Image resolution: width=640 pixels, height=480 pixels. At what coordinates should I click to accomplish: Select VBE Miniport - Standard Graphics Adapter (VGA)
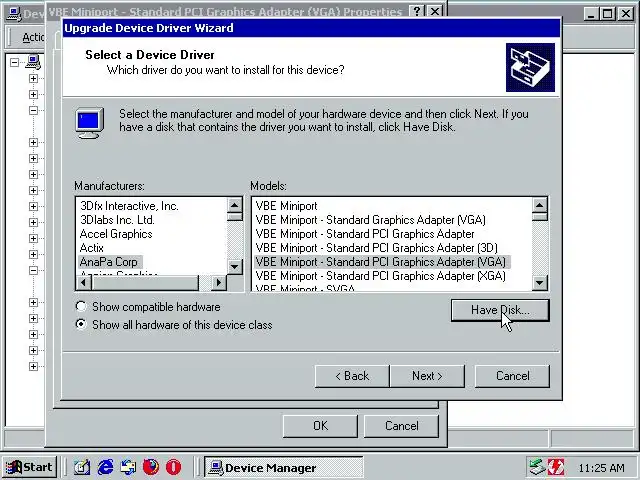tap(371, 220)
